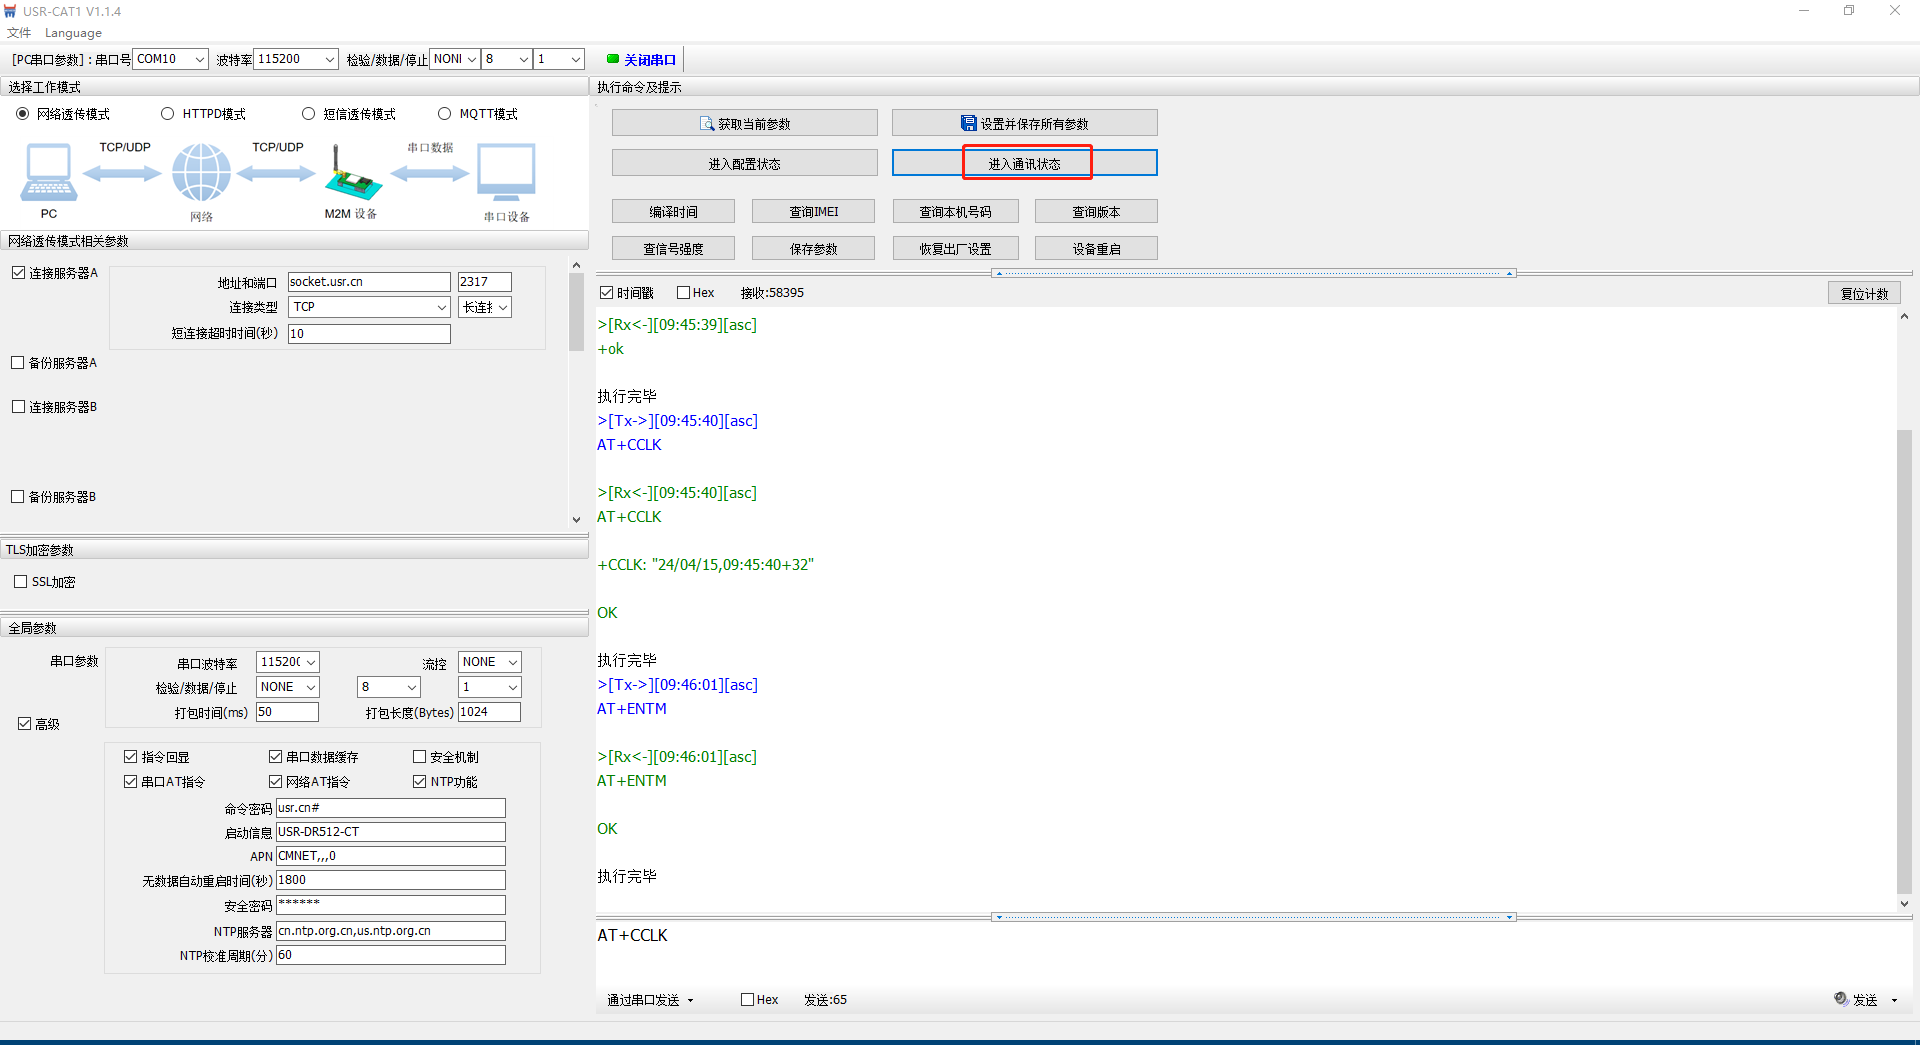Click the green close serial port indicator

(613, 59)
